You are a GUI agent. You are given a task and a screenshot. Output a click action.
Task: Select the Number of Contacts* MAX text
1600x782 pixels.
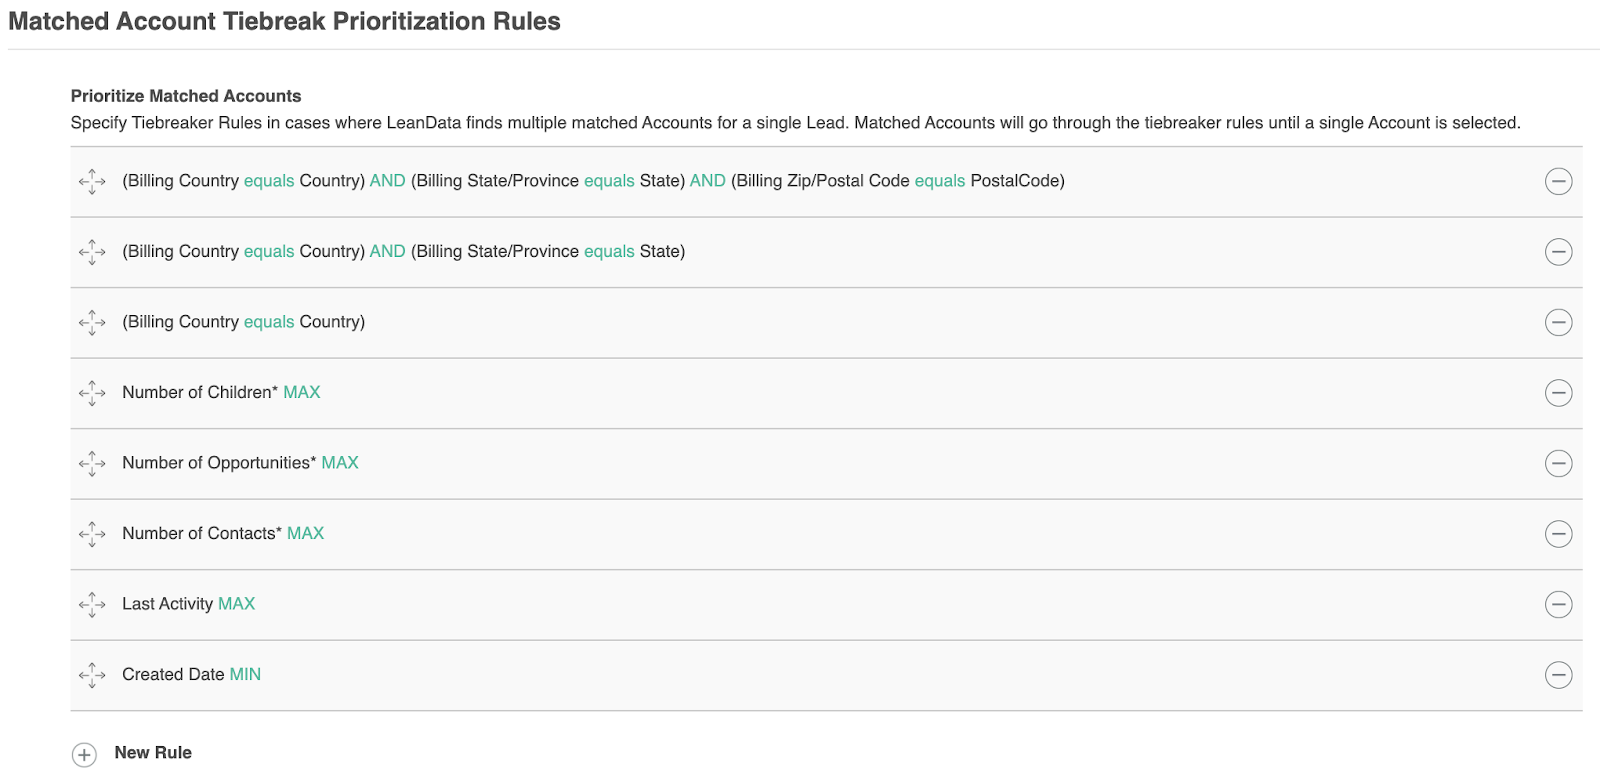(223, 533)
